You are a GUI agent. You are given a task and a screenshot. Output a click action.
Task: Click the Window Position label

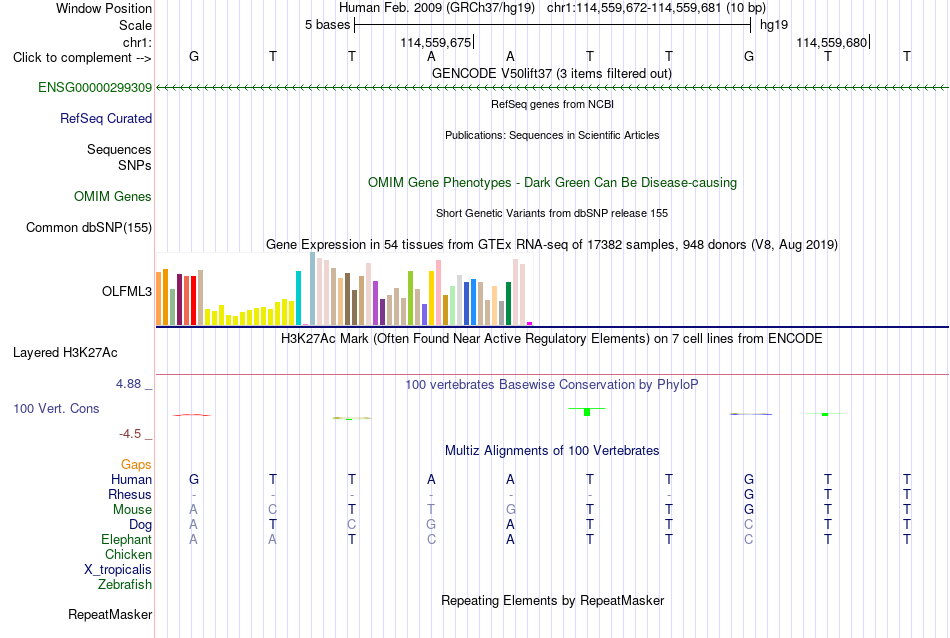tap(104, 8)
